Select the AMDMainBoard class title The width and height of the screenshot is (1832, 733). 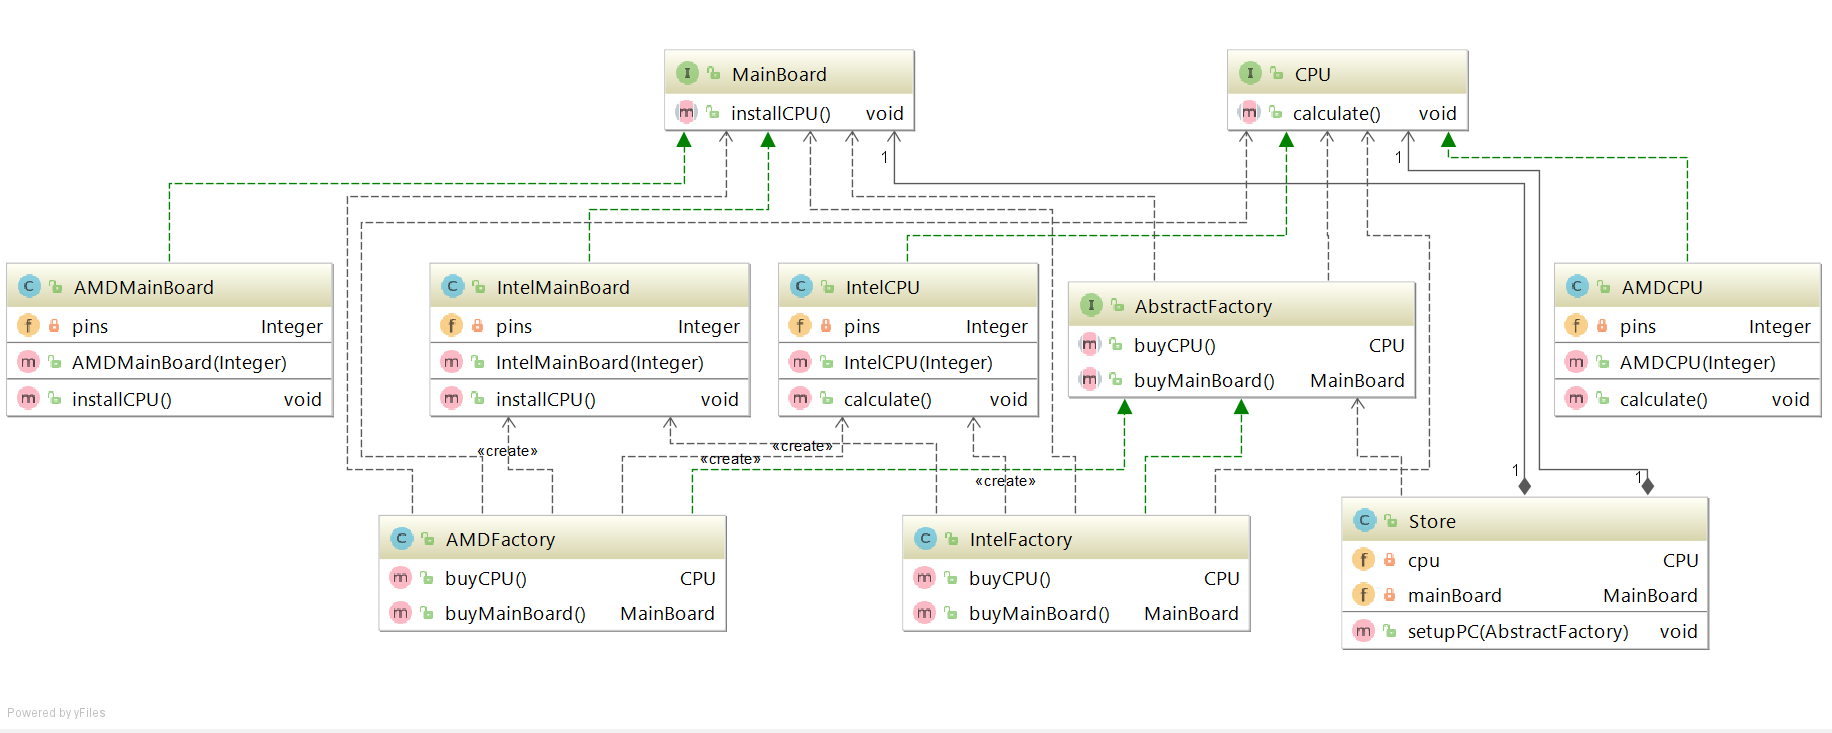click(x=143, y=288)
